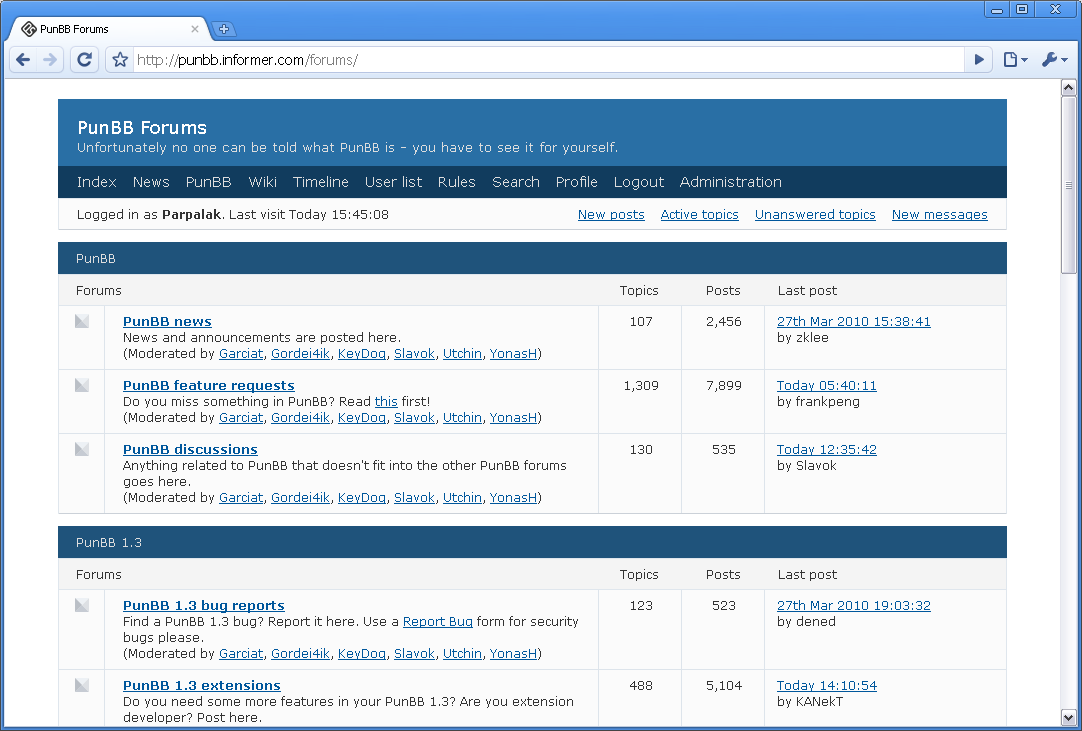The width and height of the screenshot is (1082, 731).
Task: Reload the page with the refresh icon
Action: 84,60
